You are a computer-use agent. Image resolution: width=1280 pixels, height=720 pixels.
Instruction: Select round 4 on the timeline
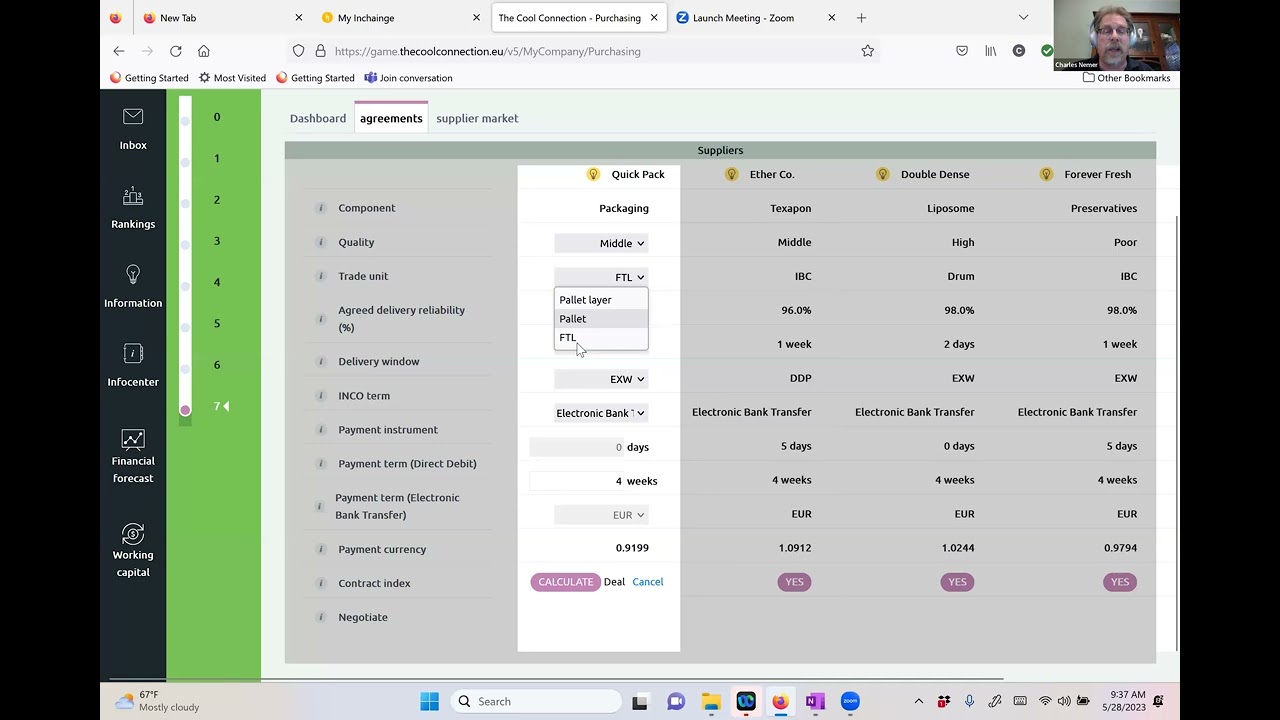pos(217,282)
